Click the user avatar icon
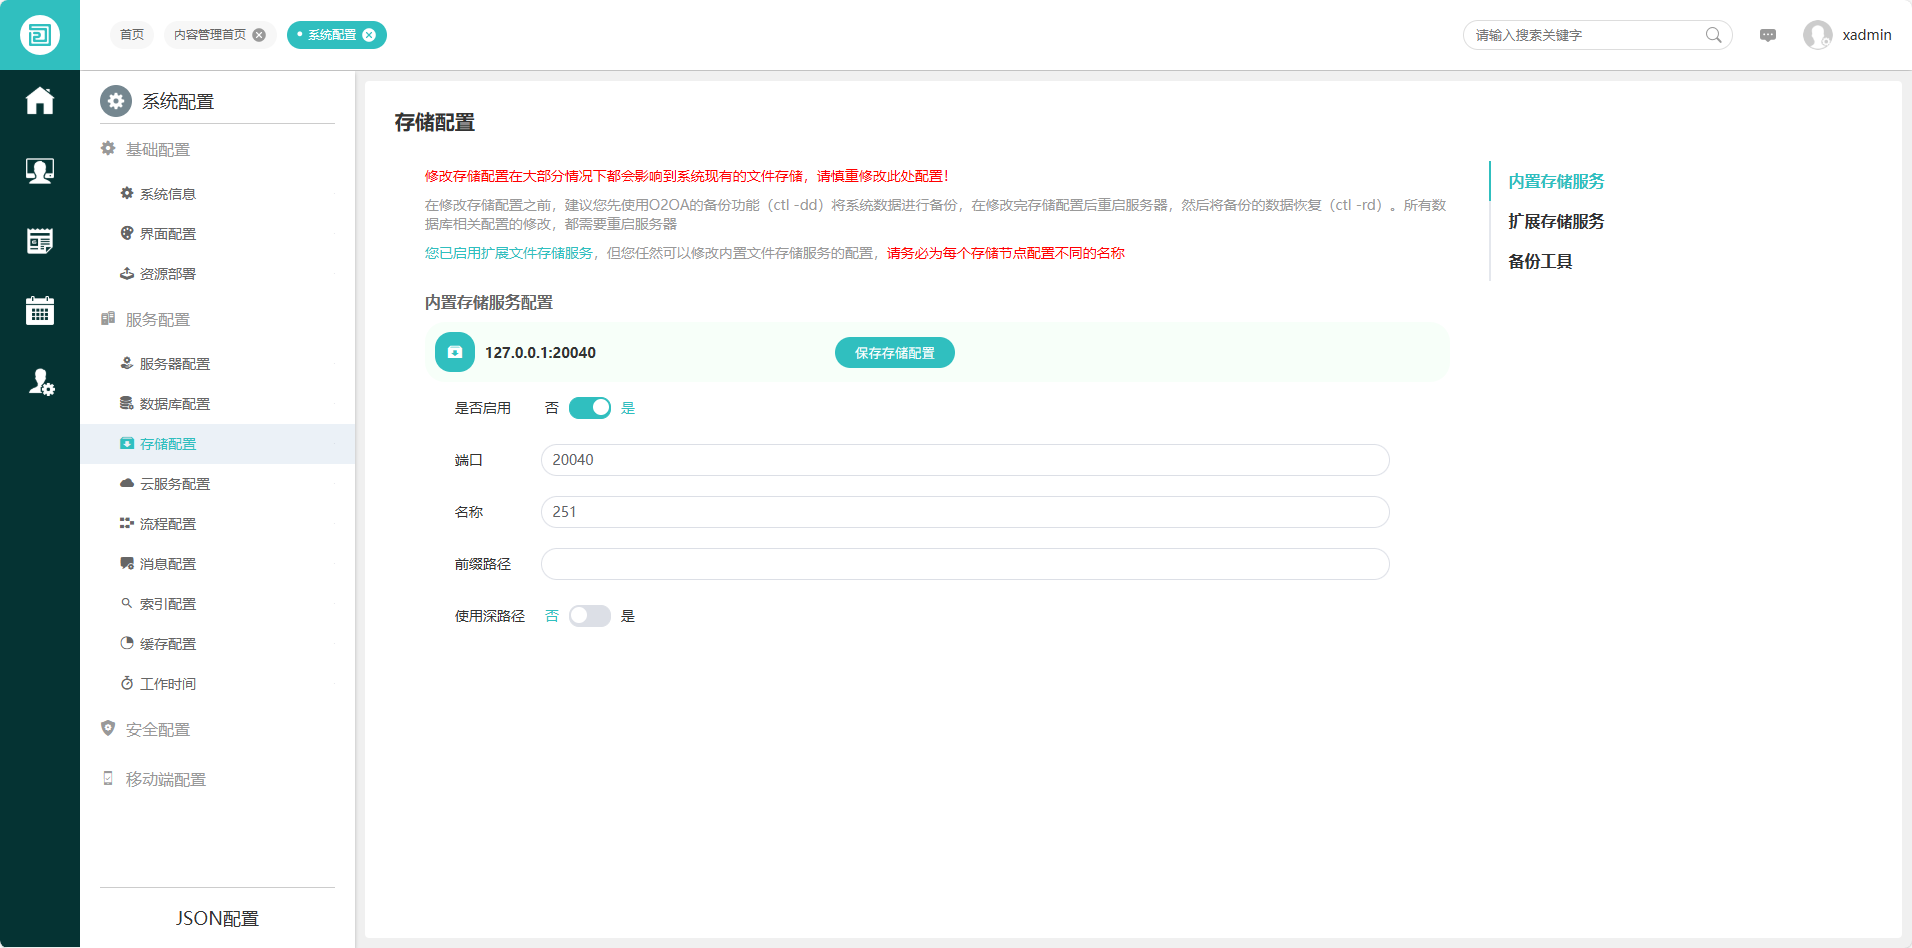Screen dimensions: 1912x948 pos(1817,35)
